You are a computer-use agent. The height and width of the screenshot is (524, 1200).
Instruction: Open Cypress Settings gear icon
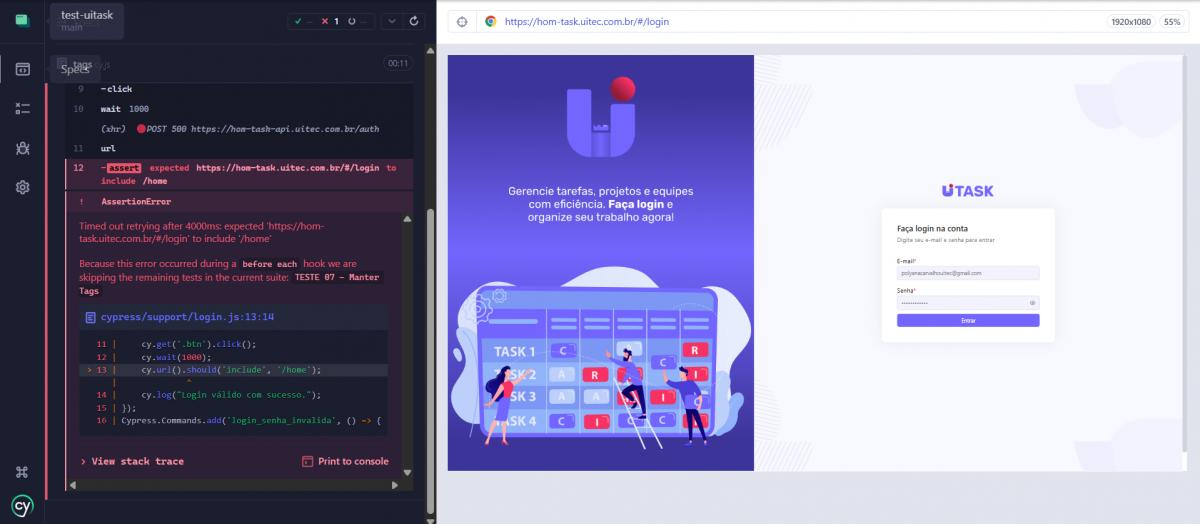pyautogui.click(x=22, y=187)
